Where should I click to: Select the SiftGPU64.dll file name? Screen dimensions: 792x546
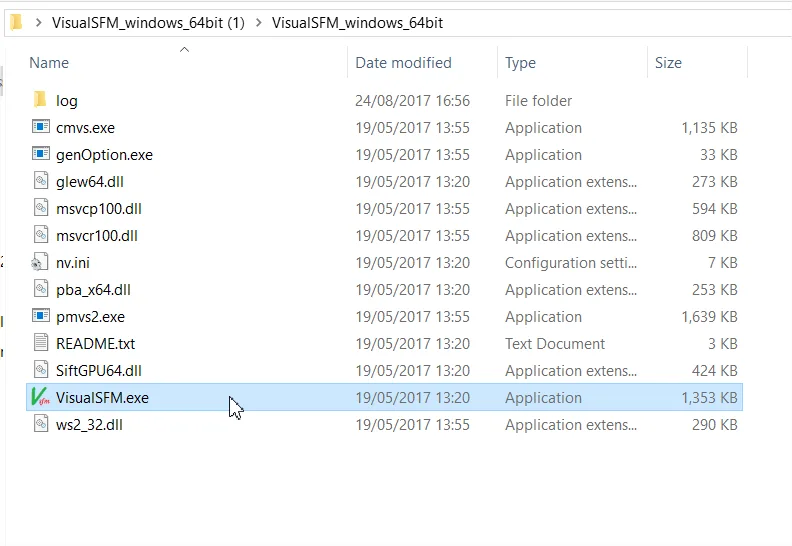tap(99, 371)
